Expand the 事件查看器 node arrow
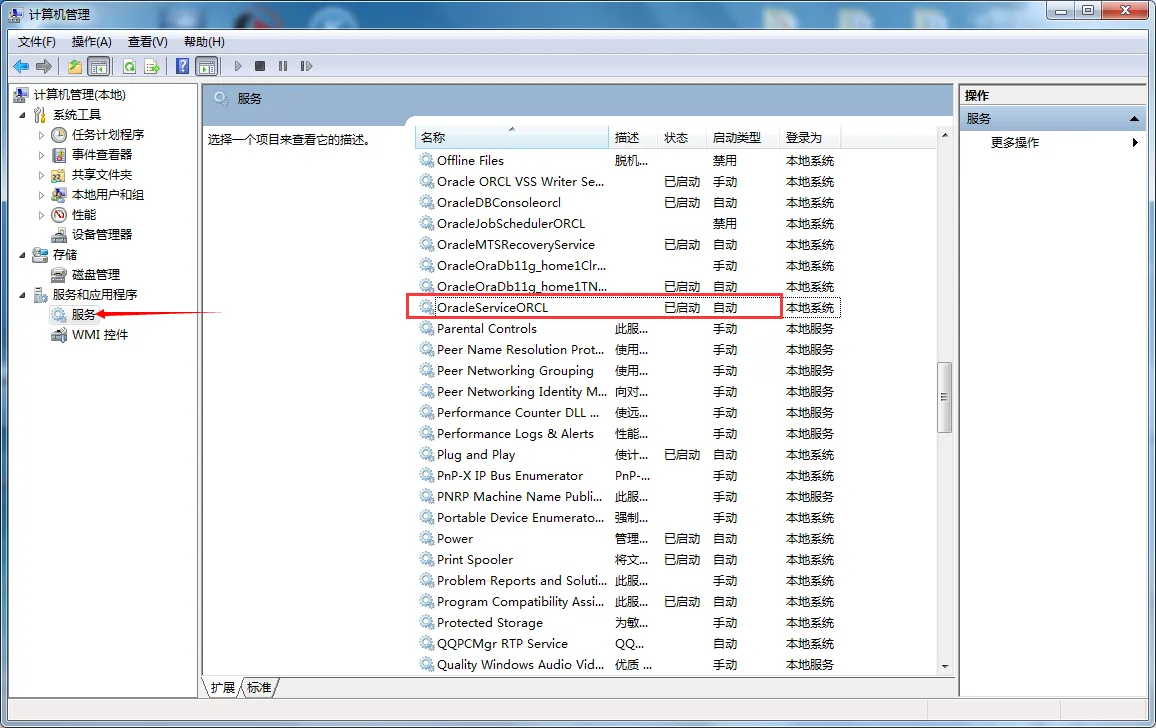1156x728 pixels. 41,155
